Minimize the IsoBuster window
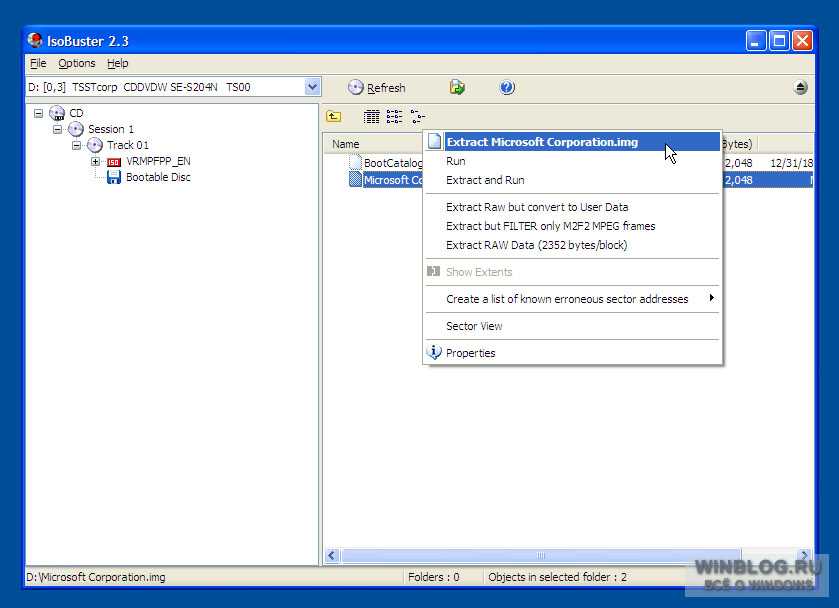 click(756, 41)
